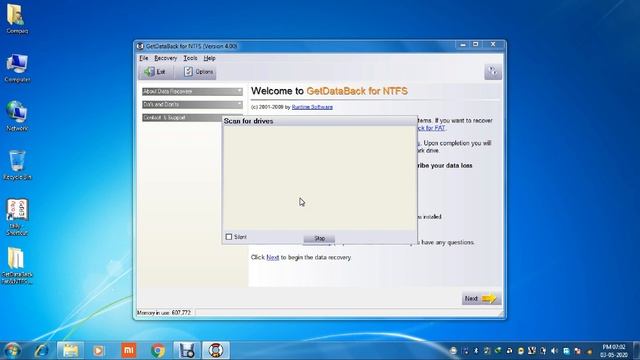Viewport: 640px width, 360px height.
Task: Open the Tools menu
Action: coord(190,58)
